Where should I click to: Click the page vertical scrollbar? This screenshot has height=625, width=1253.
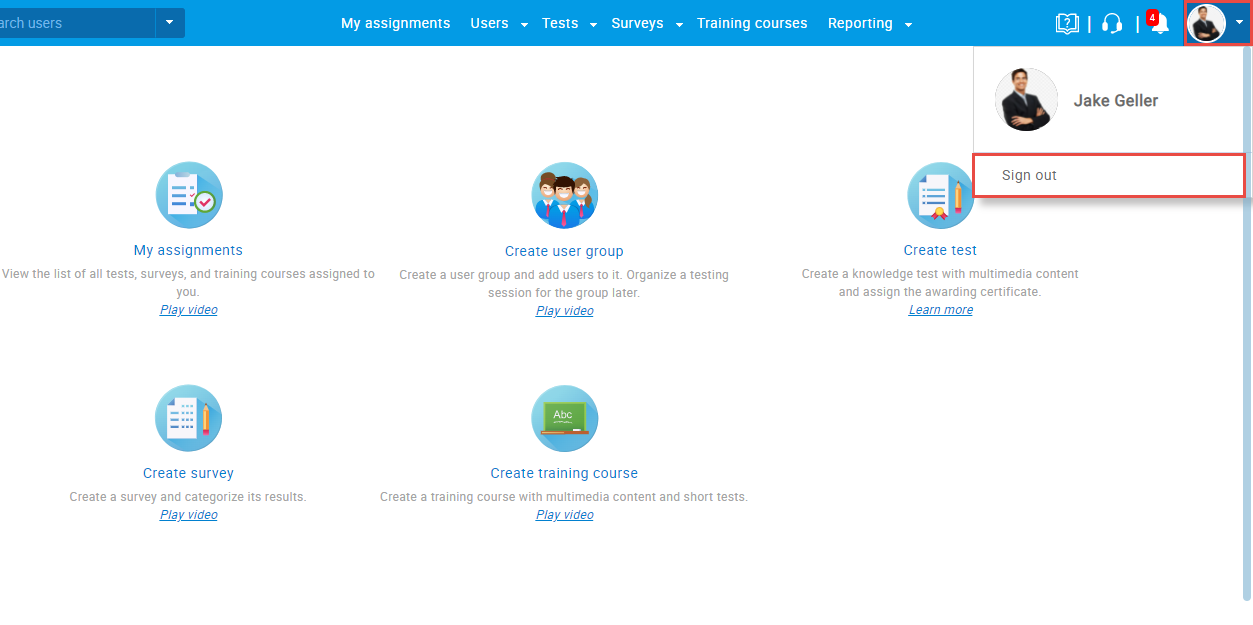point(1247,323)
